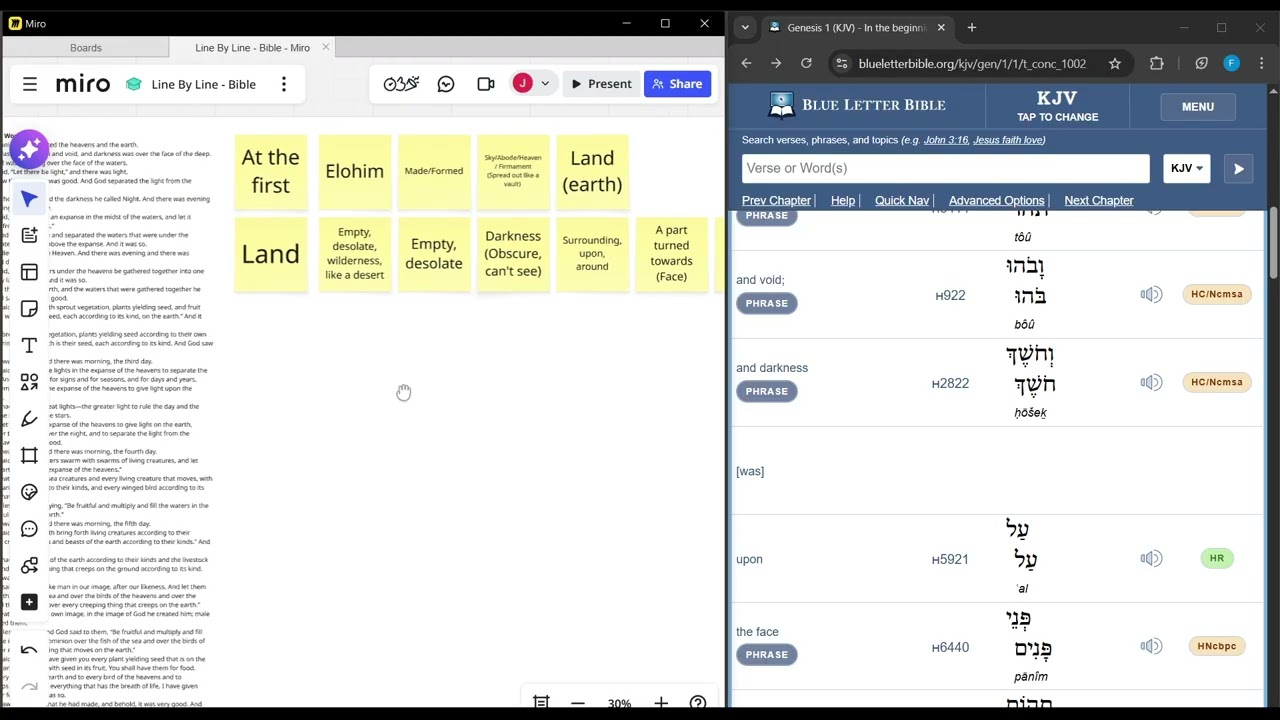Open a new Chrome tab
1280x720 pixels.
point(971,28)
